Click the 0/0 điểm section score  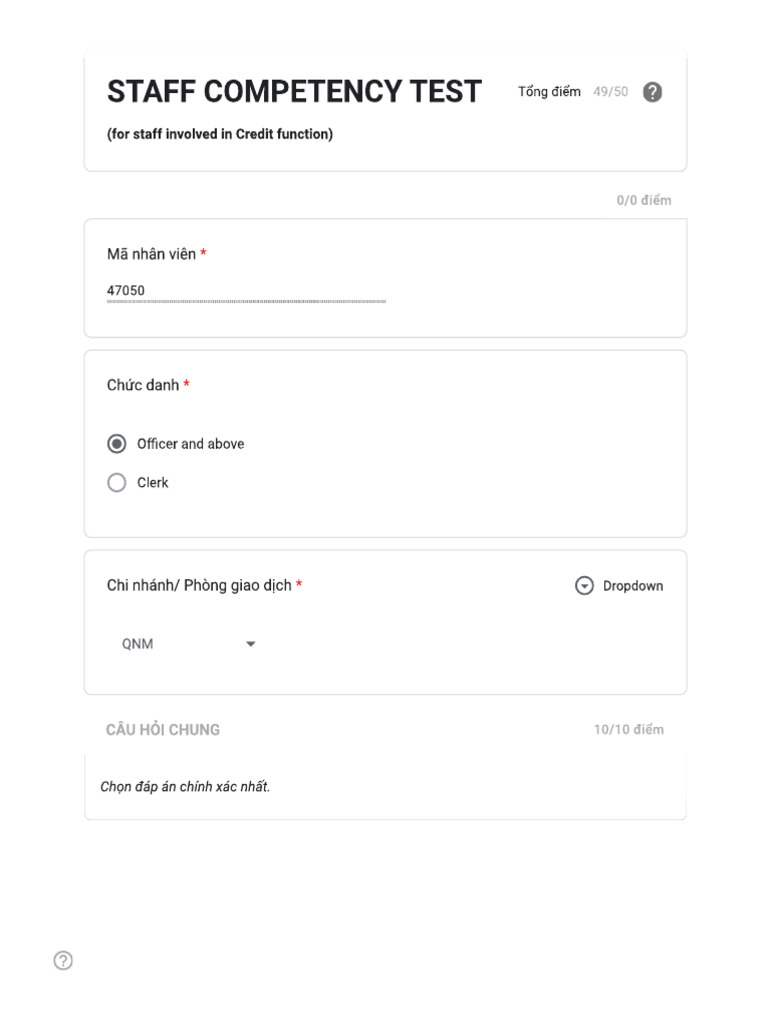643,200
